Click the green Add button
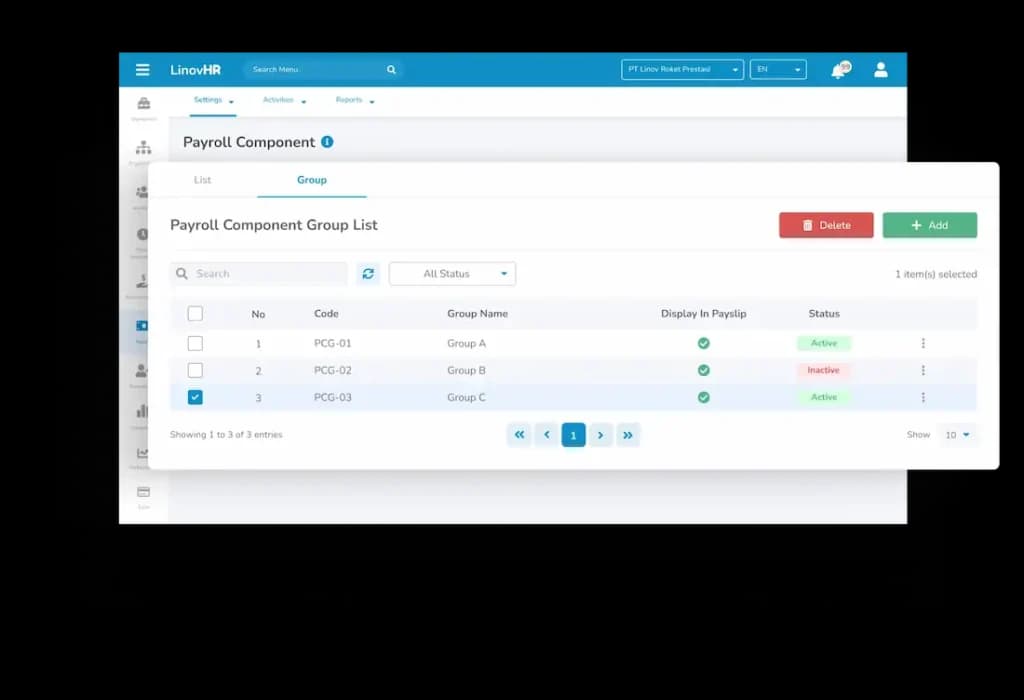Image resolution: width=1024 pixels, height=700 pixels. [930, 225]
